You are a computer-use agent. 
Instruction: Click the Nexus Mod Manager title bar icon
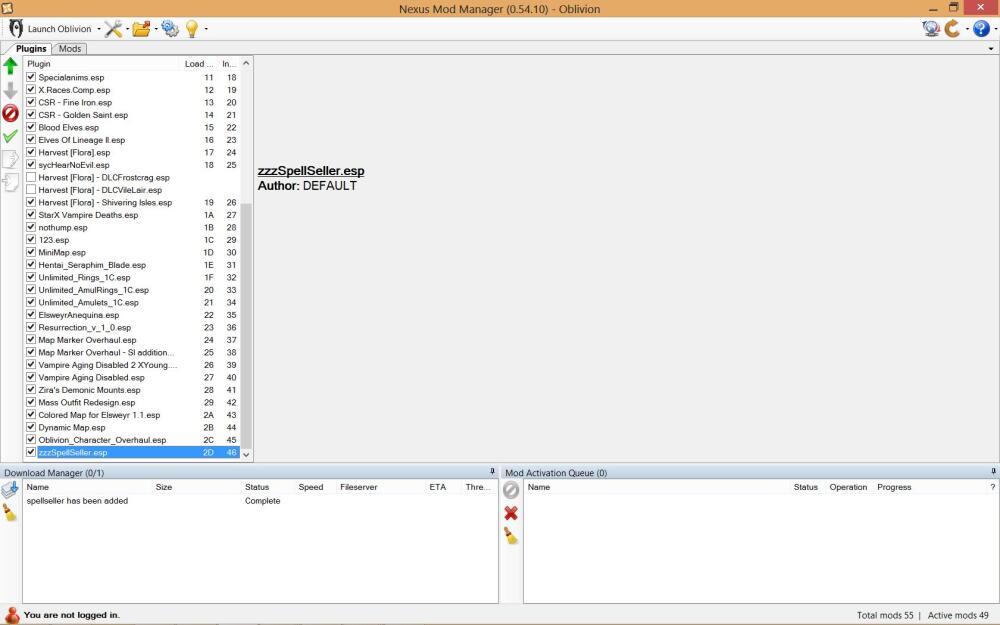coord(7,8)
